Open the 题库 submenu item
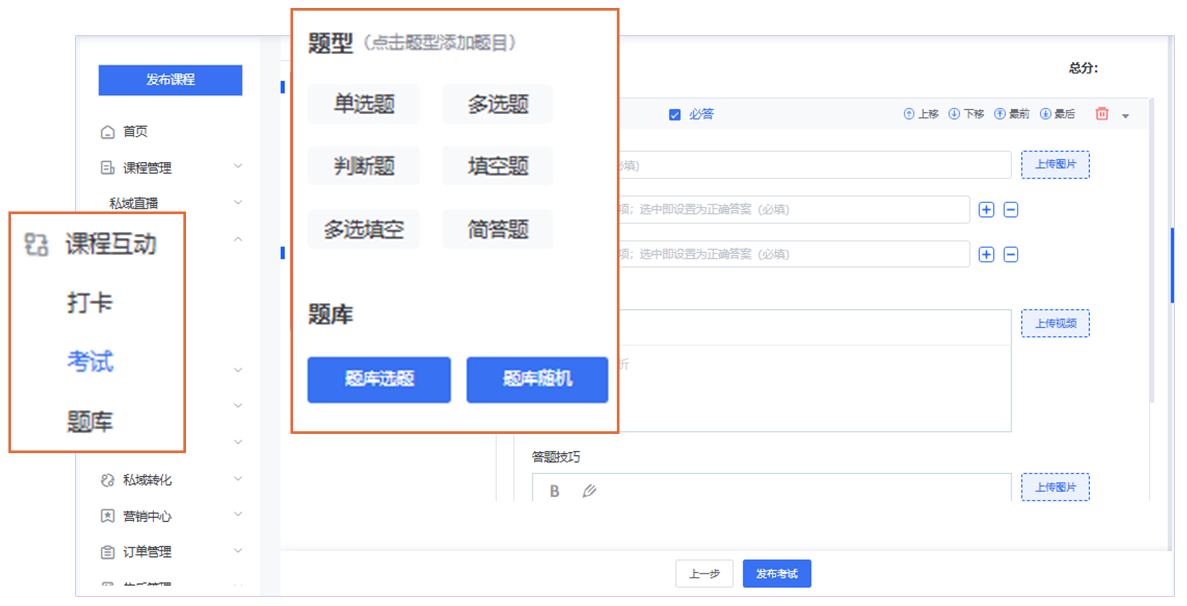Image resolution: width=1187 pixels, height=606 pixels. coord(90,421)
